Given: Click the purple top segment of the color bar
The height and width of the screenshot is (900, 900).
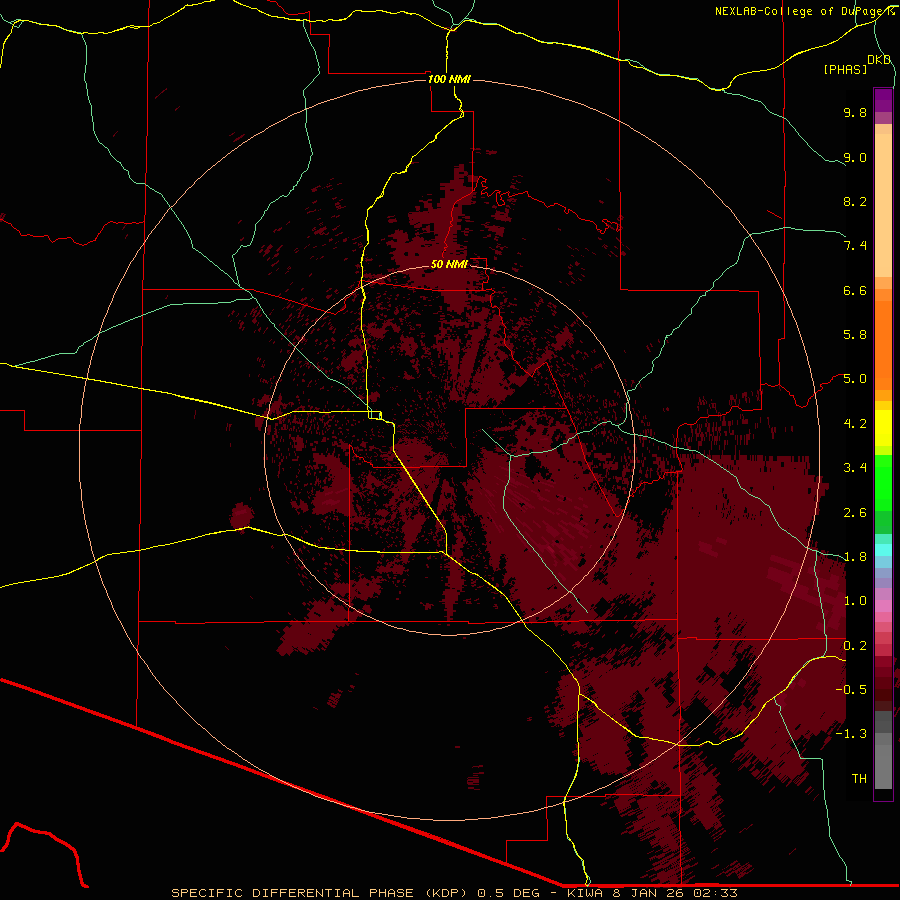Looking at the screenshot, I should click(883, 101).
